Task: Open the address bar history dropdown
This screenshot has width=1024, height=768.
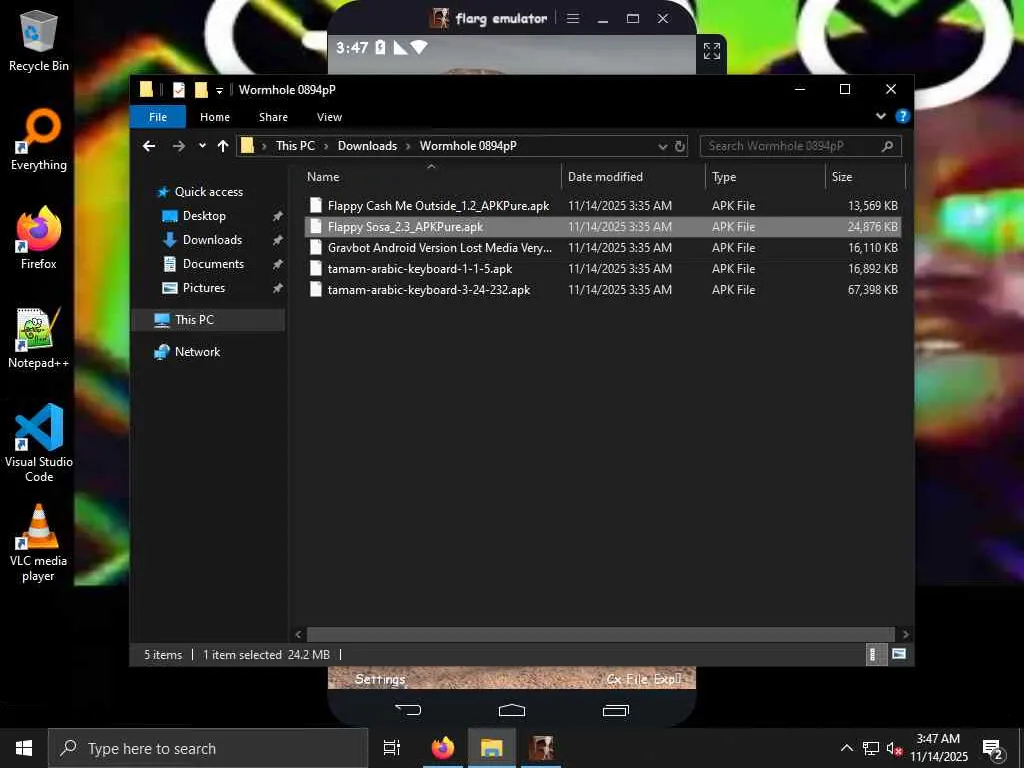Action: (663, 146)
